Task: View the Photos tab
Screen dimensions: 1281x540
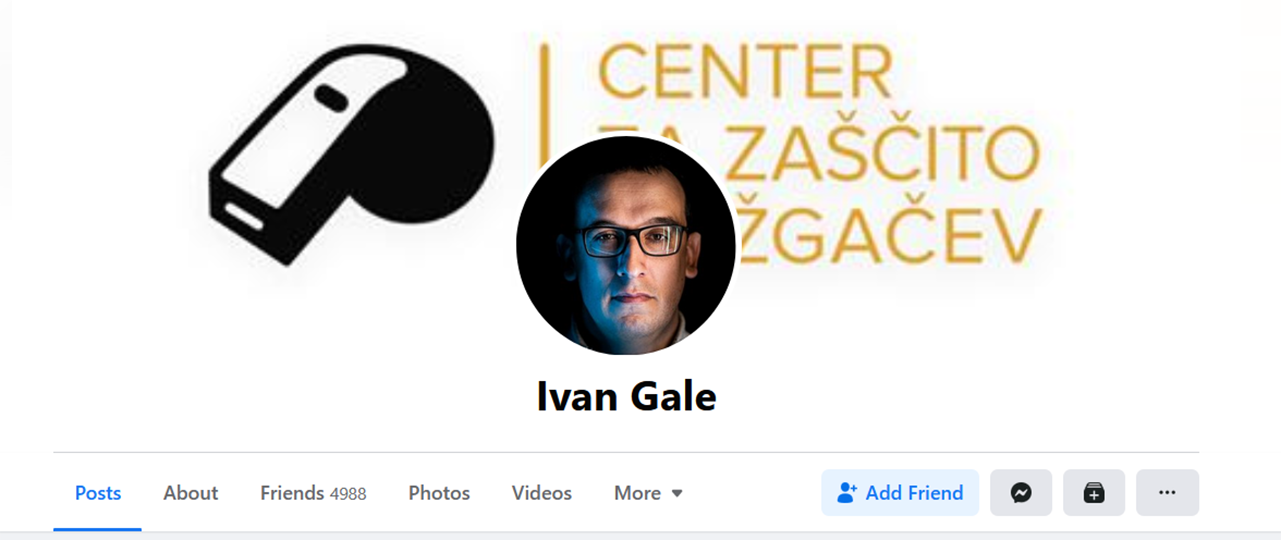Action: point(439,493)
